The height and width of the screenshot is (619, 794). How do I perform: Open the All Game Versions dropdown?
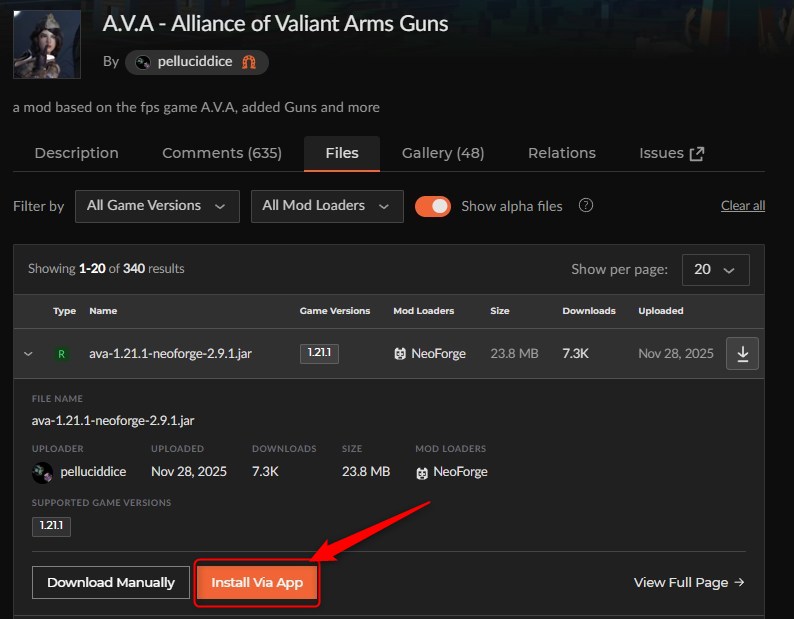pos(157,206)
